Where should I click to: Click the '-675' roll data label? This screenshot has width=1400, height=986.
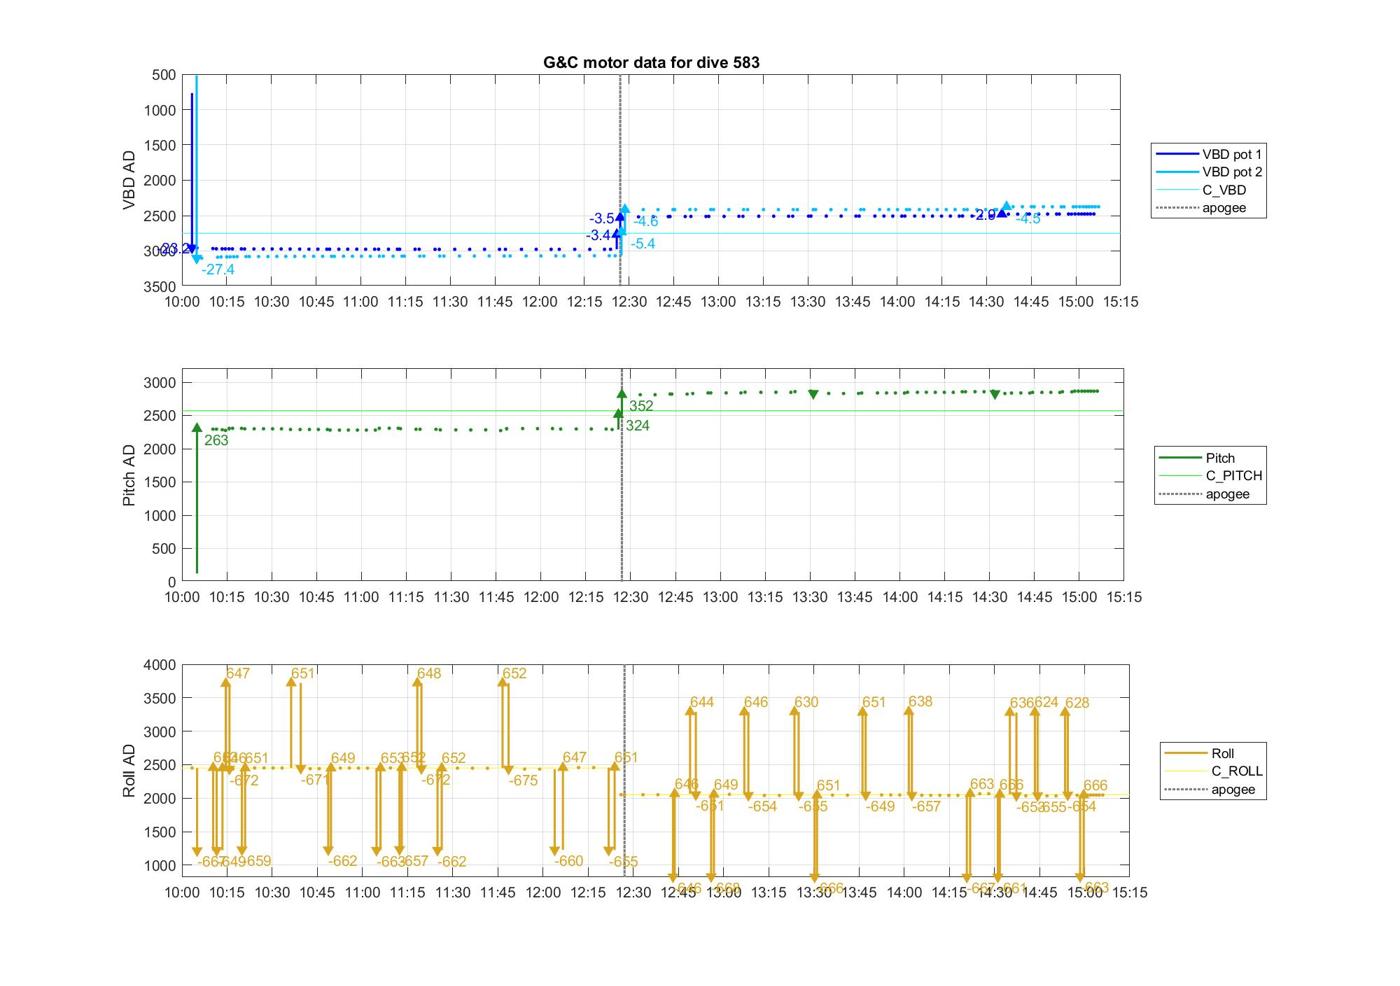(x=523, y=780)
